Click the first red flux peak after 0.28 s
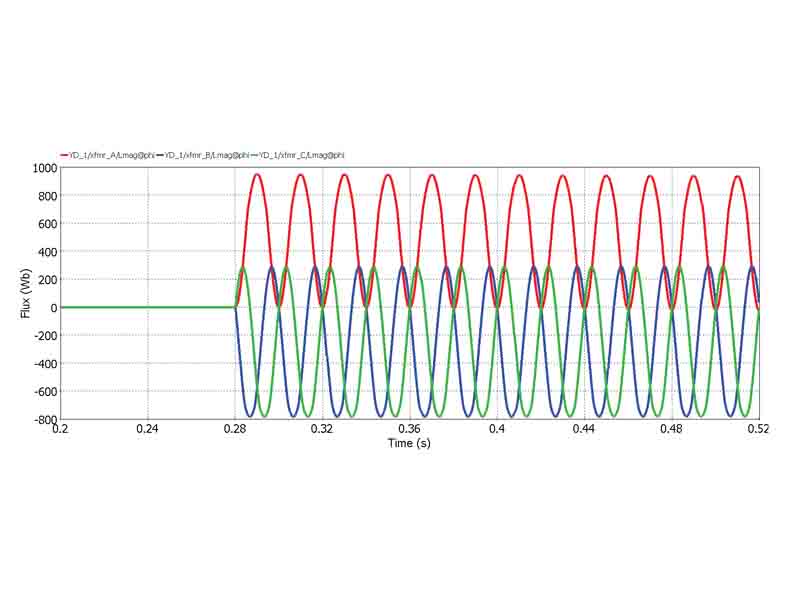792x612 pixels. coord(256,175)
